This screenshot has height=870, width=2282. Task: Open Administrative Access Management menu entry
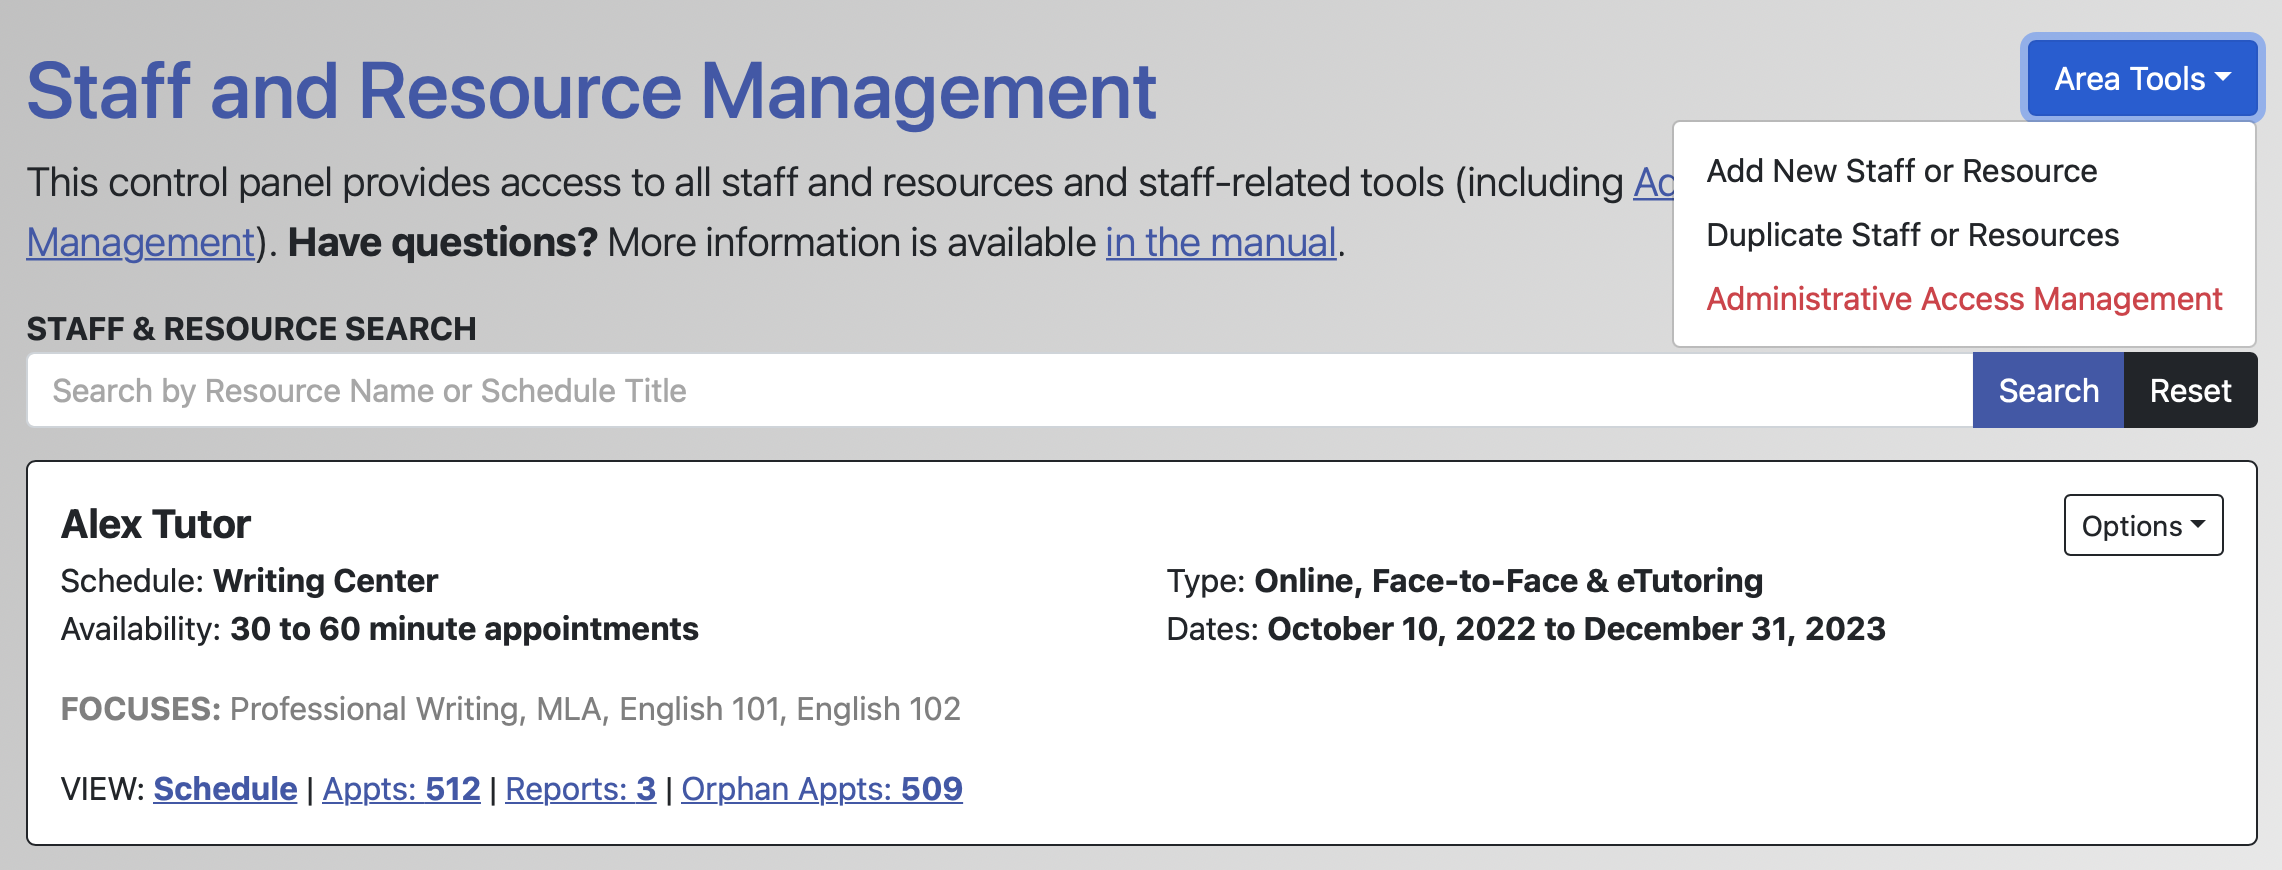(1963, 299)
